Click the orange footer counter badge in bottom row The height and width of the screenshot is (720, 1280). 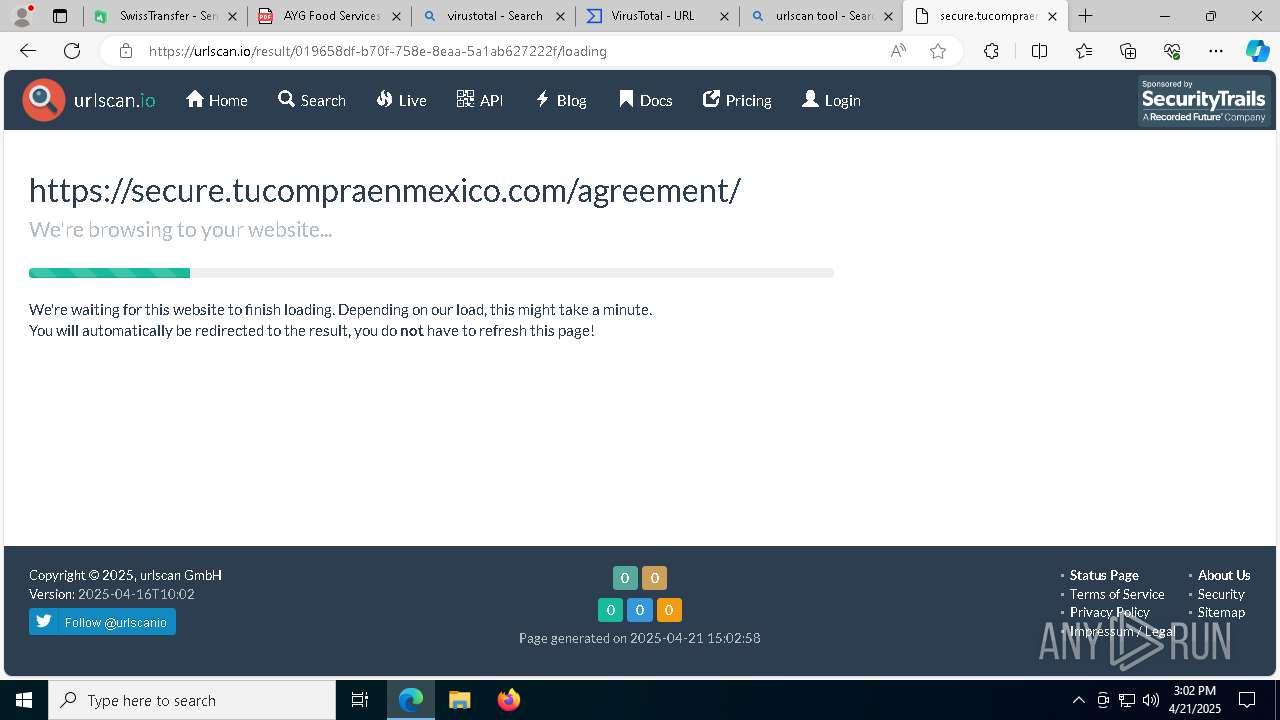(x=669, y=610)
